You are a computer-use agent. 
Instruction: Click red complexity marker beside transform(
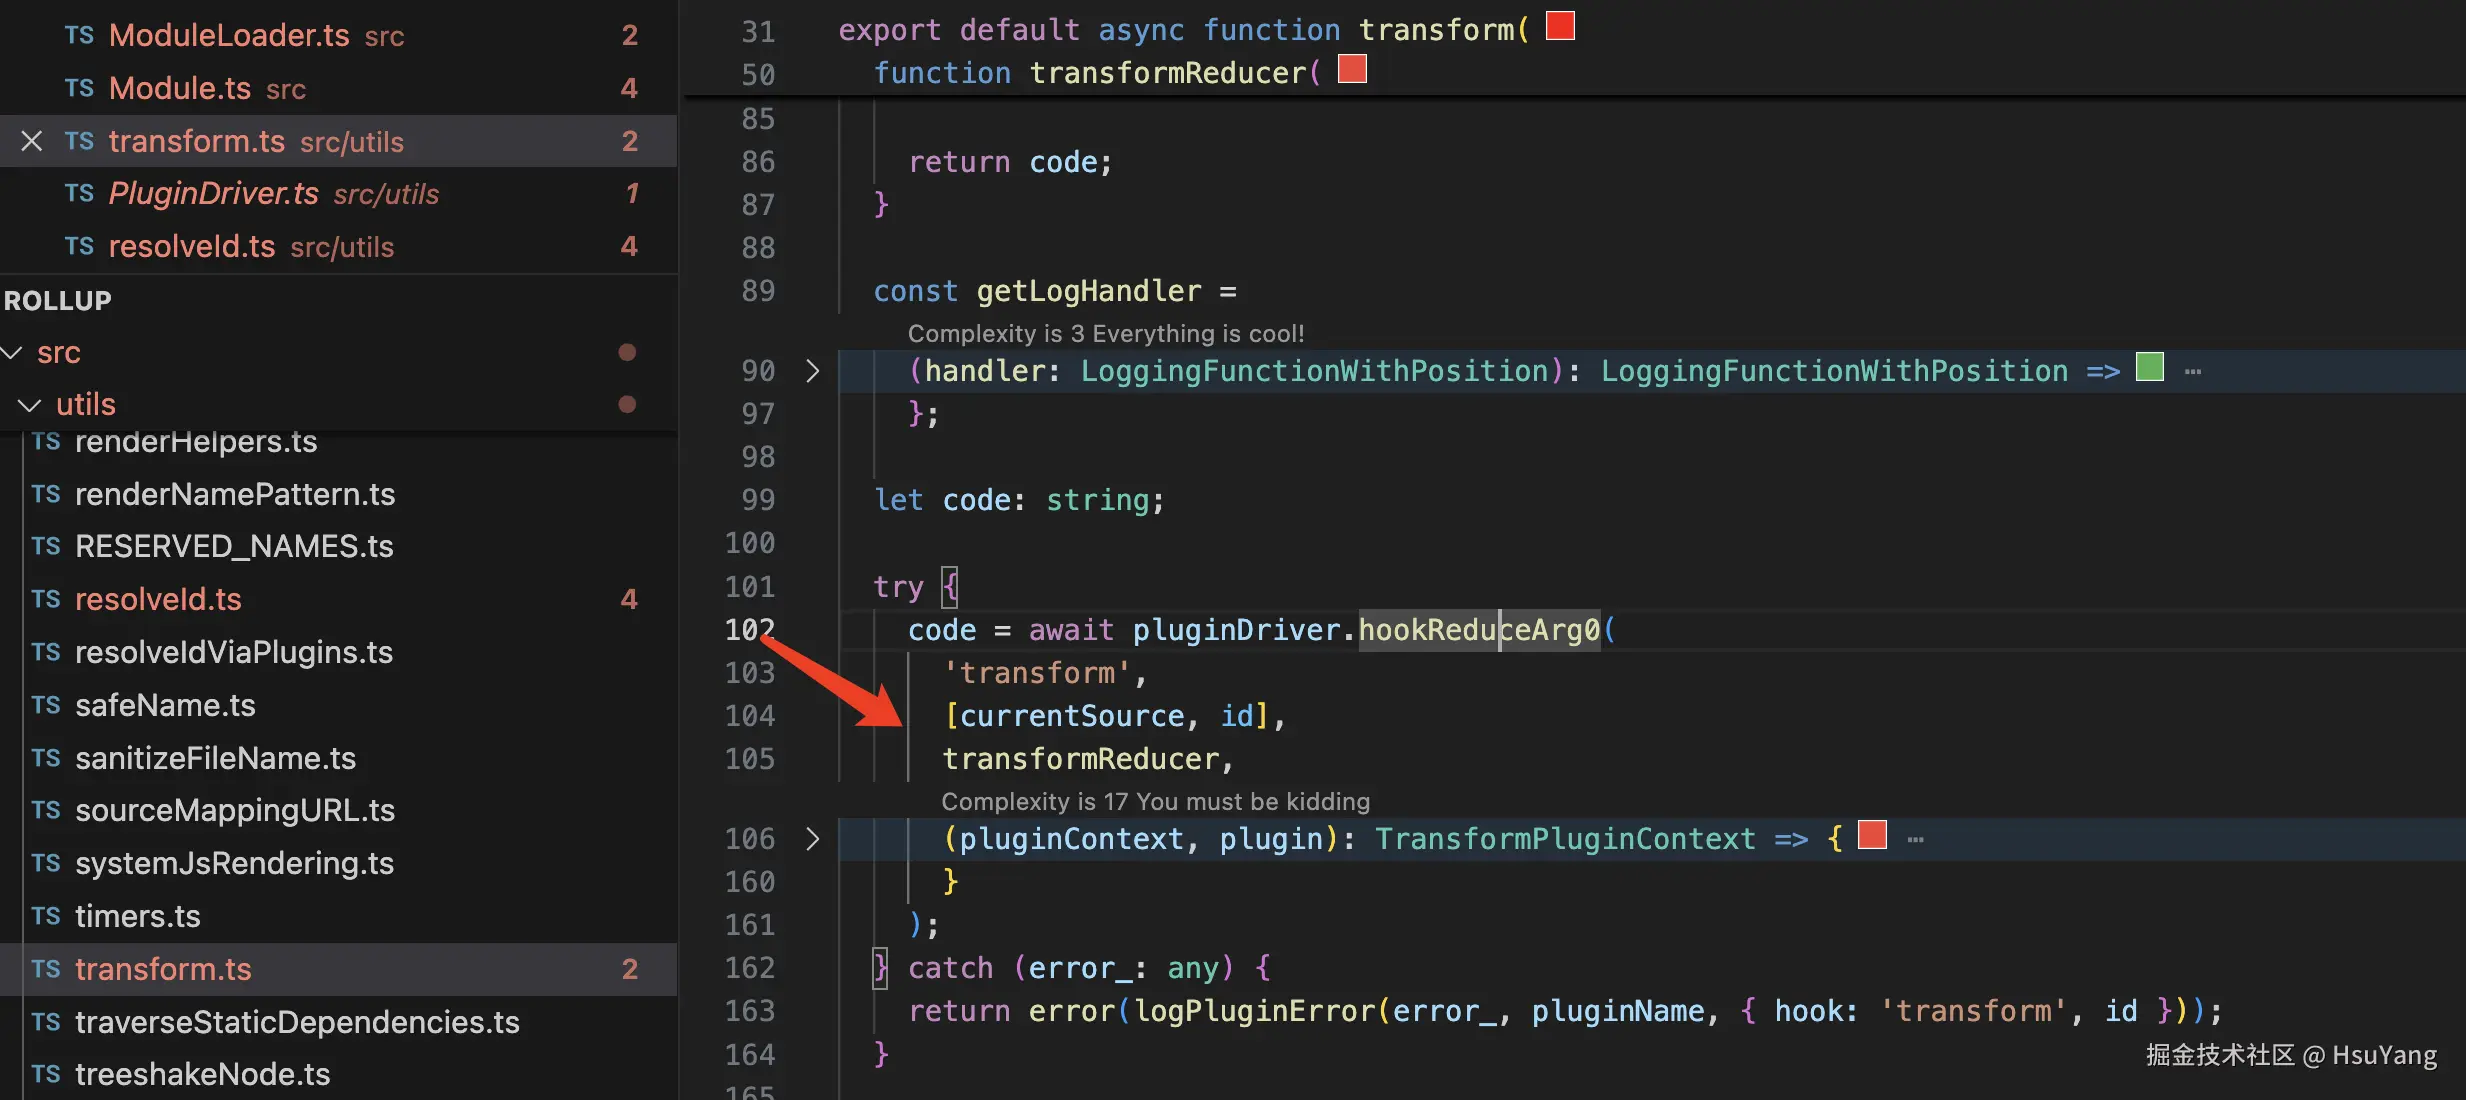[1559, 26]
